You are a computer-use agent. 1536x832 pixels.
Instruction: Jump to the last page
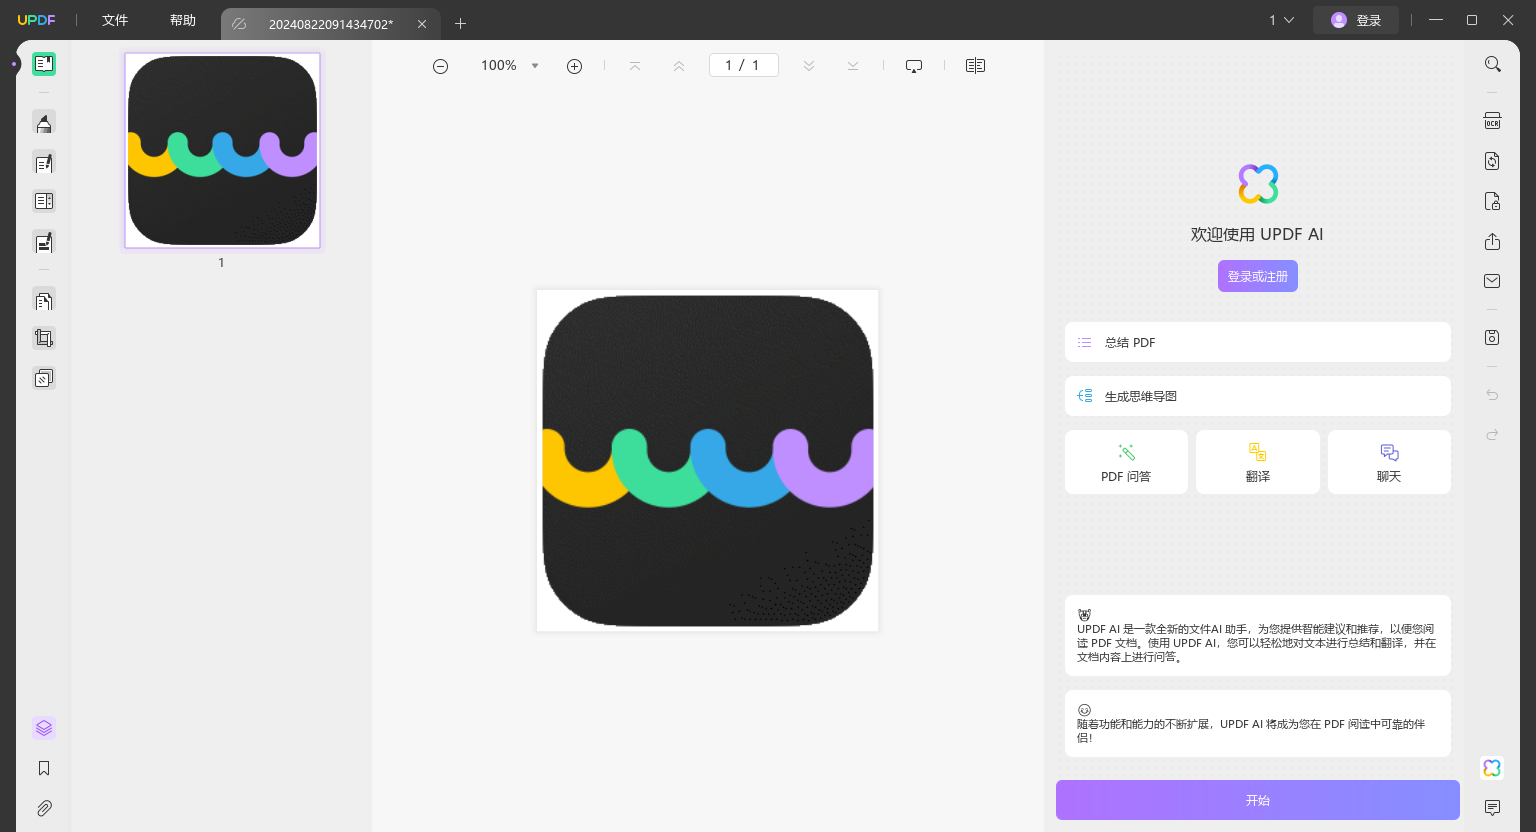853,66
